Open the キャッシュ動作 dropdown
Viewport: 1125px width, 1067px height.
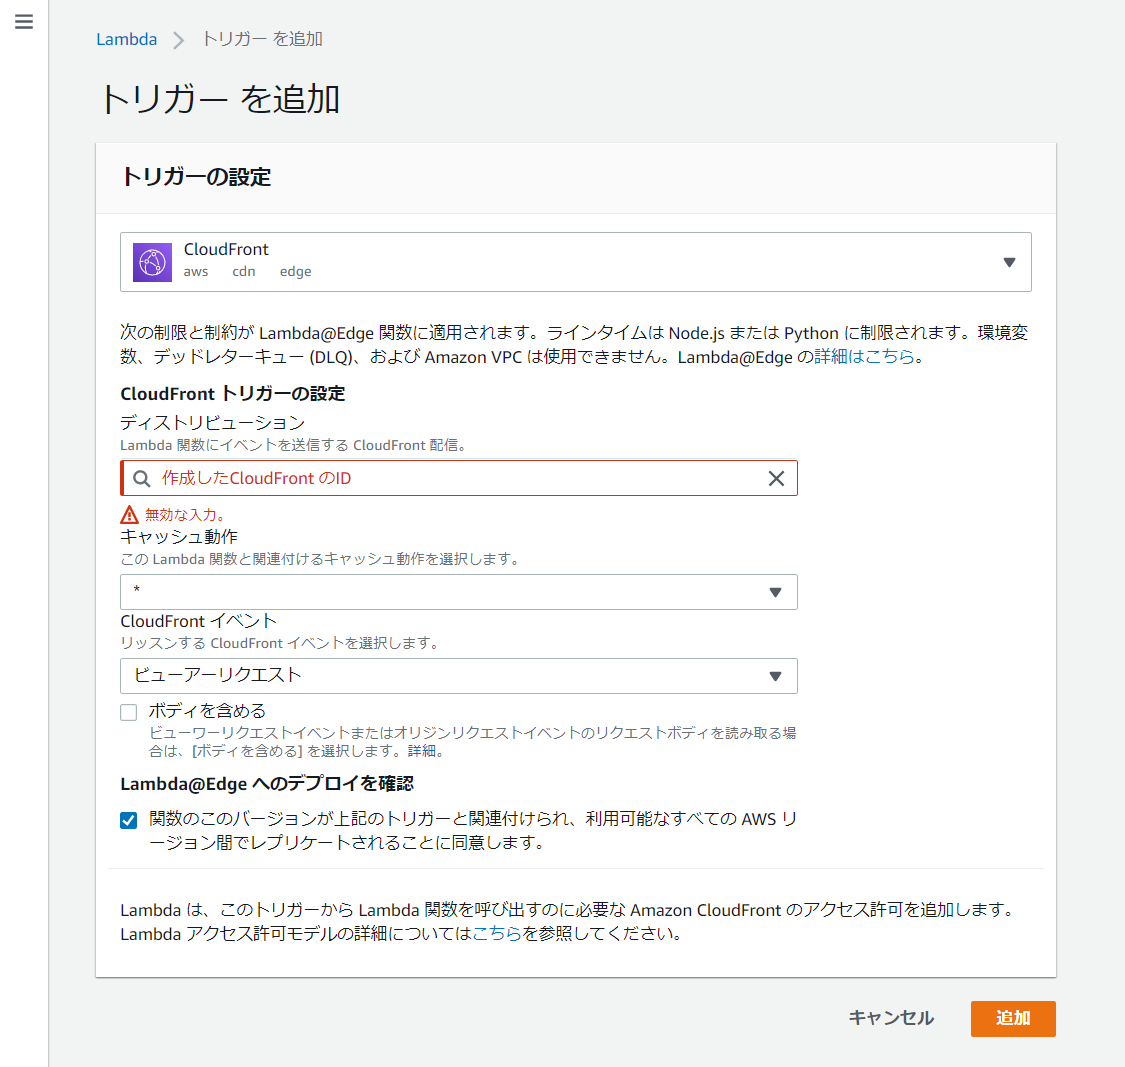click(775, 592)
